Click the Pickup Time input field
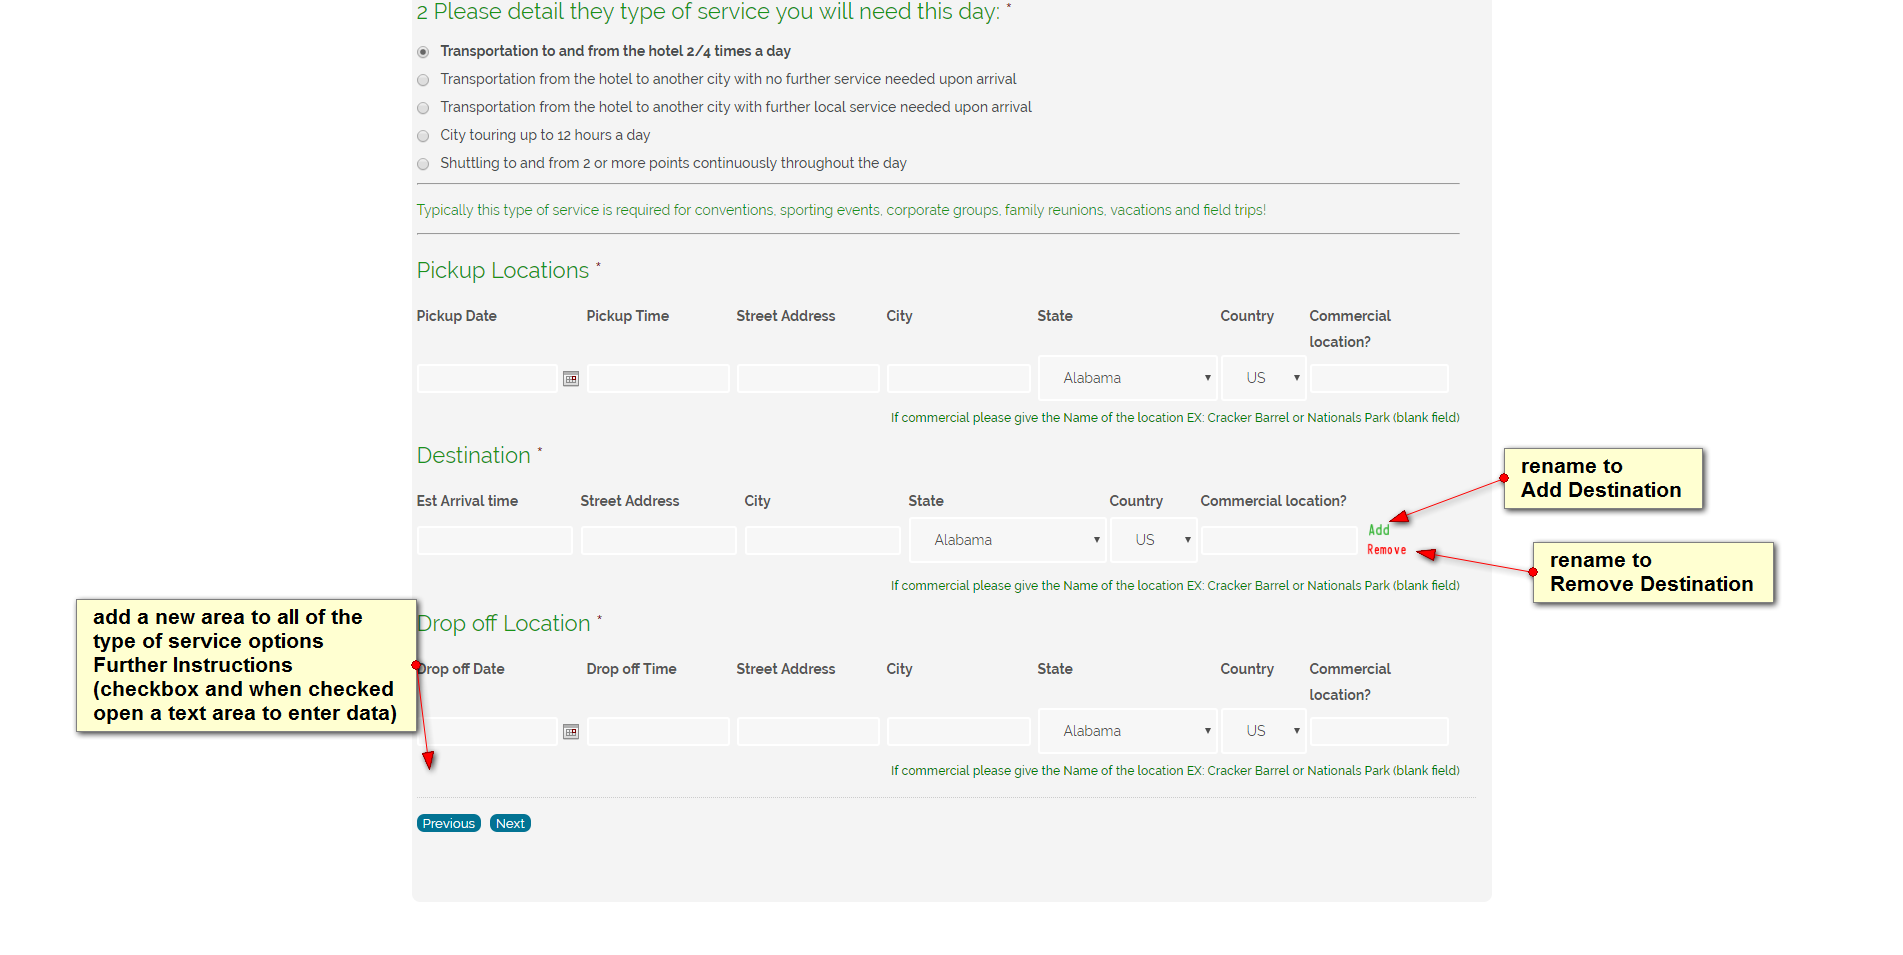 [x=658, y=379]
